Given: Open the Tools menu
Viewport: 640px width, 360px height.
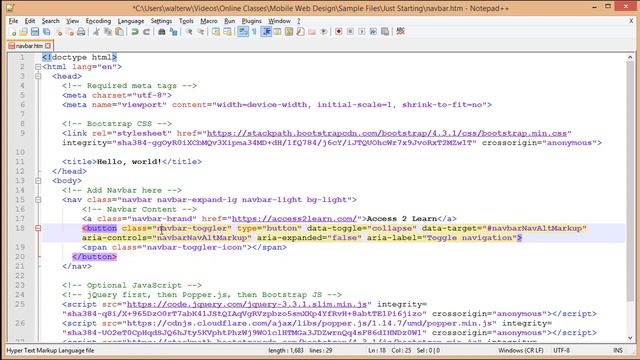Looking at the screenshot, I should 186,21.
